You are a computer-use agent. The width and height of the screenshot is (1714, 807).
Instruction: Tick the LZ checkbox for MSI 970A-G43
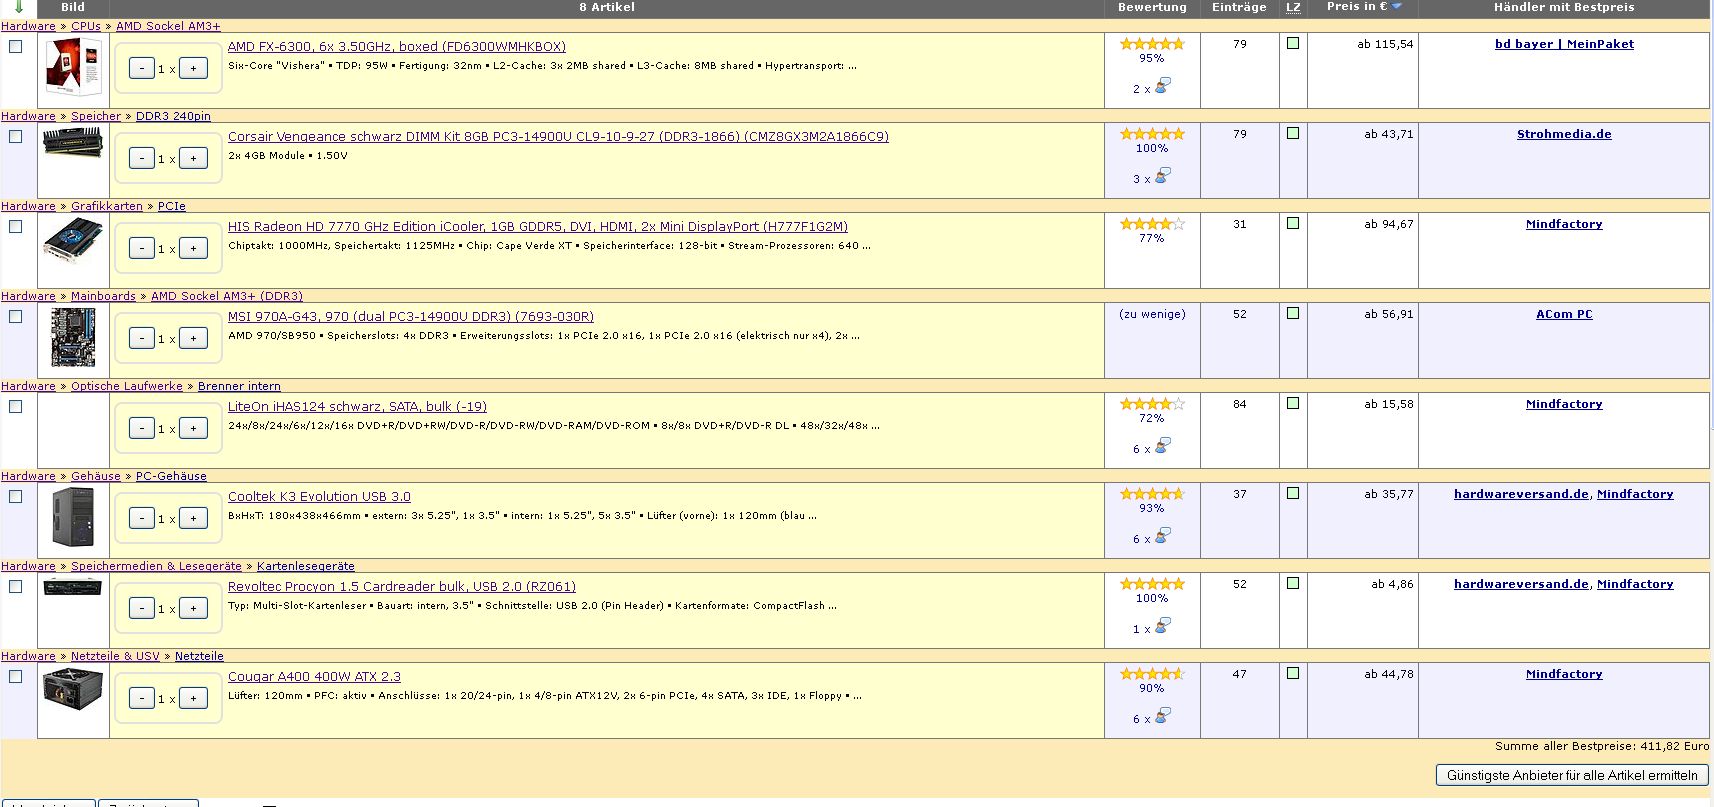click(1293, 313)
